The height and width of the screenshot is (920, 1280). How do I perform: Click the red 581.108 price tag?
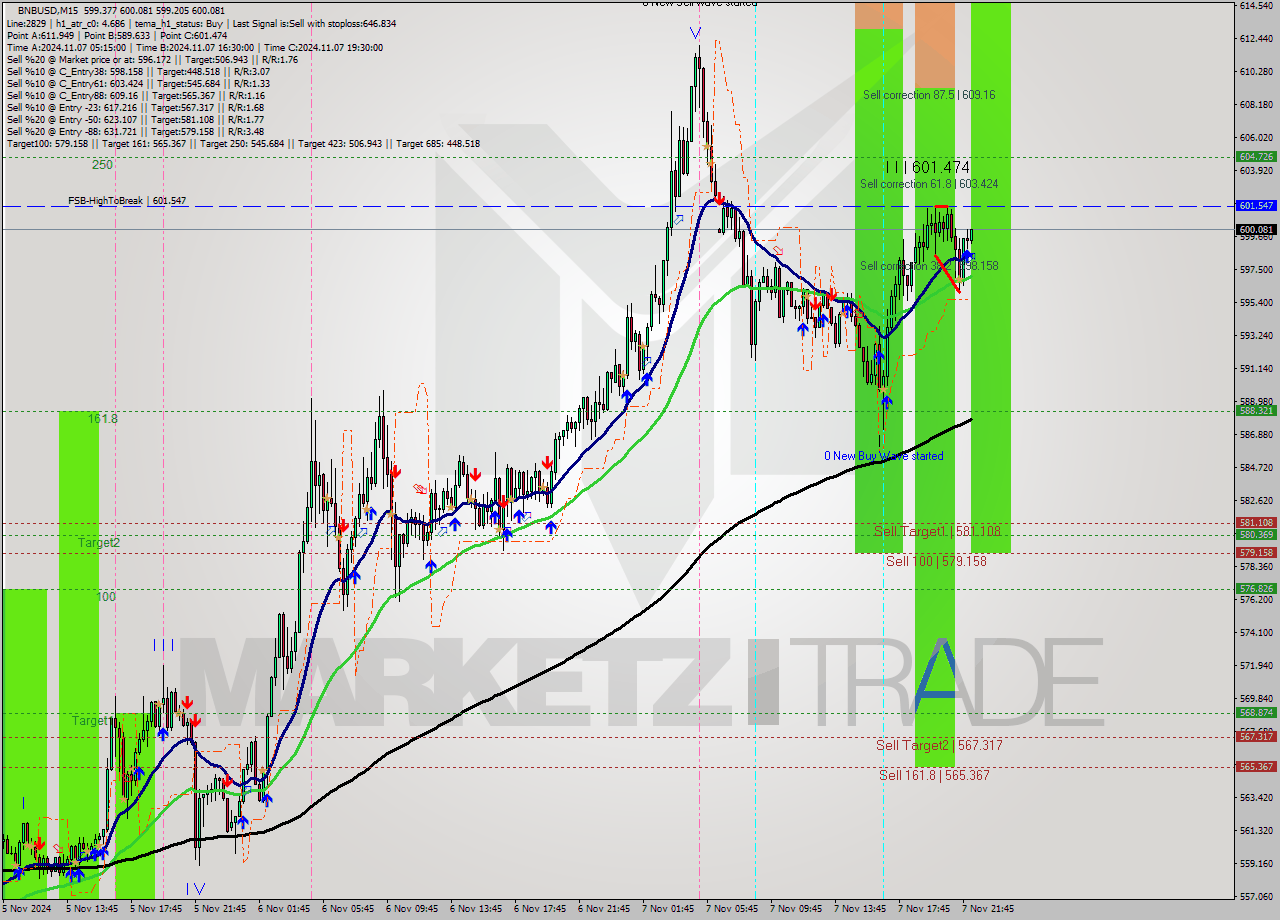coord(1256,522)
